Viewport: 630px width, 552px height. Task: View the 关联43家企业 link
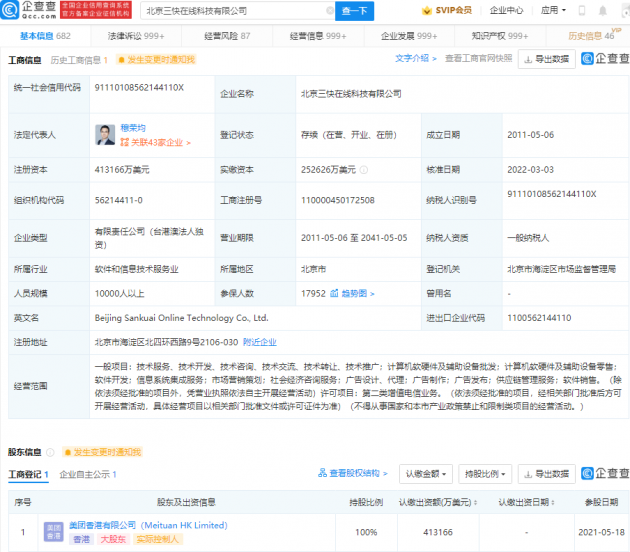pyautogui.click(x=155, y=143)
